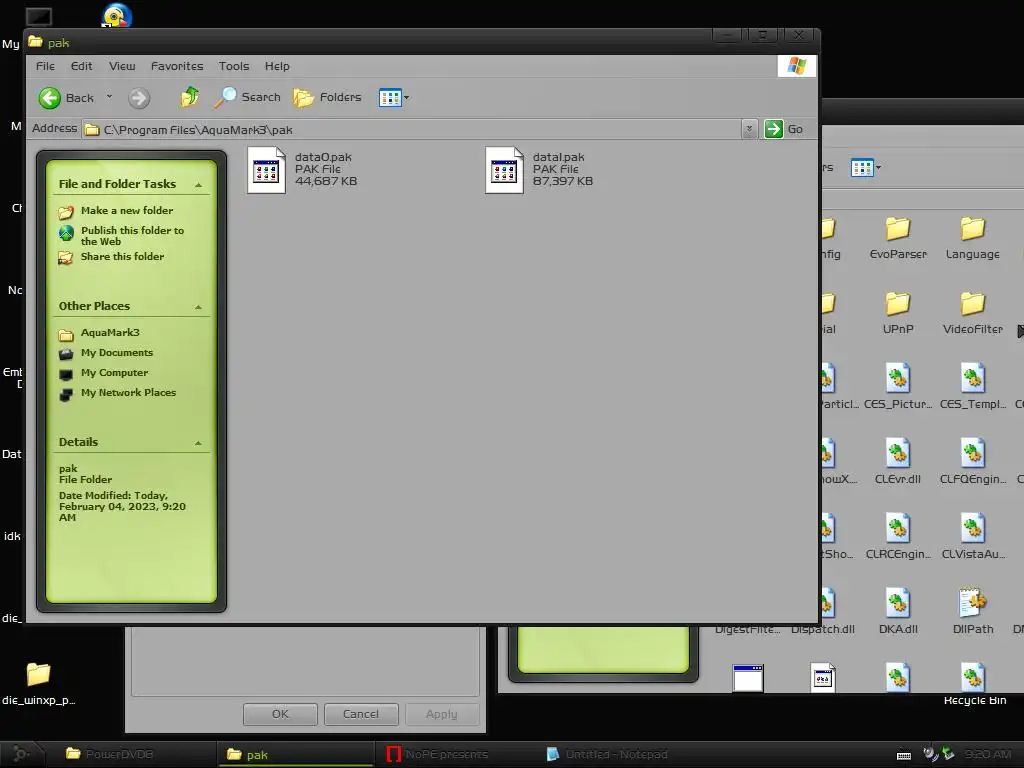Open the Help menu

[277, 66]
